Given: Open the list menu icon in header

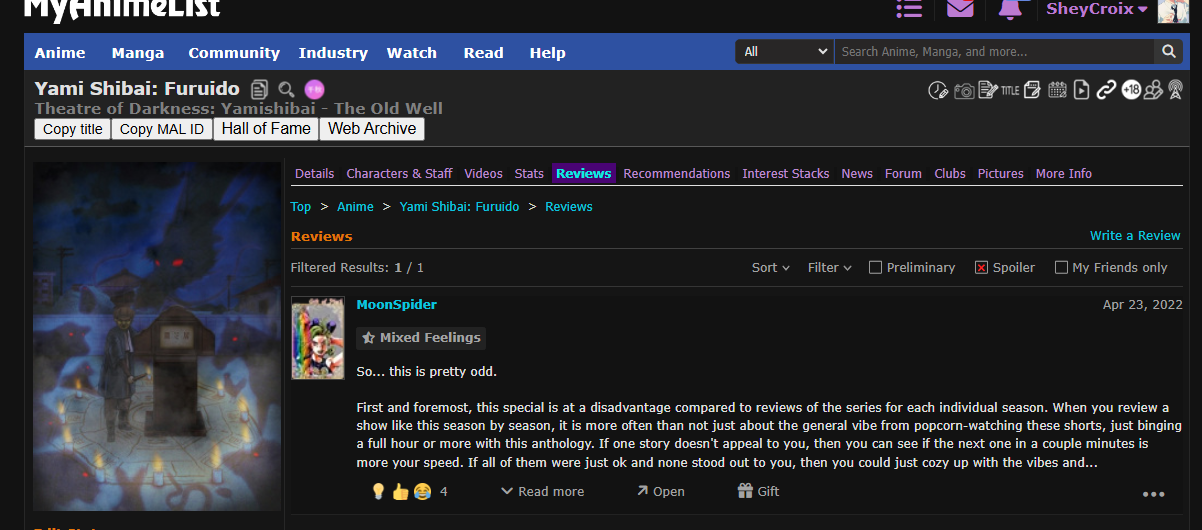Looking at the screenshot, I should pyautogui.click(x=909, y=9).
